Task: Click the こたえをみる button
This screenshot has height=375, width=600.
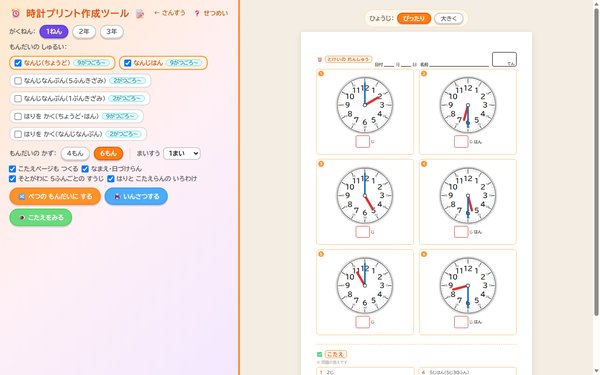Action: 41,217
